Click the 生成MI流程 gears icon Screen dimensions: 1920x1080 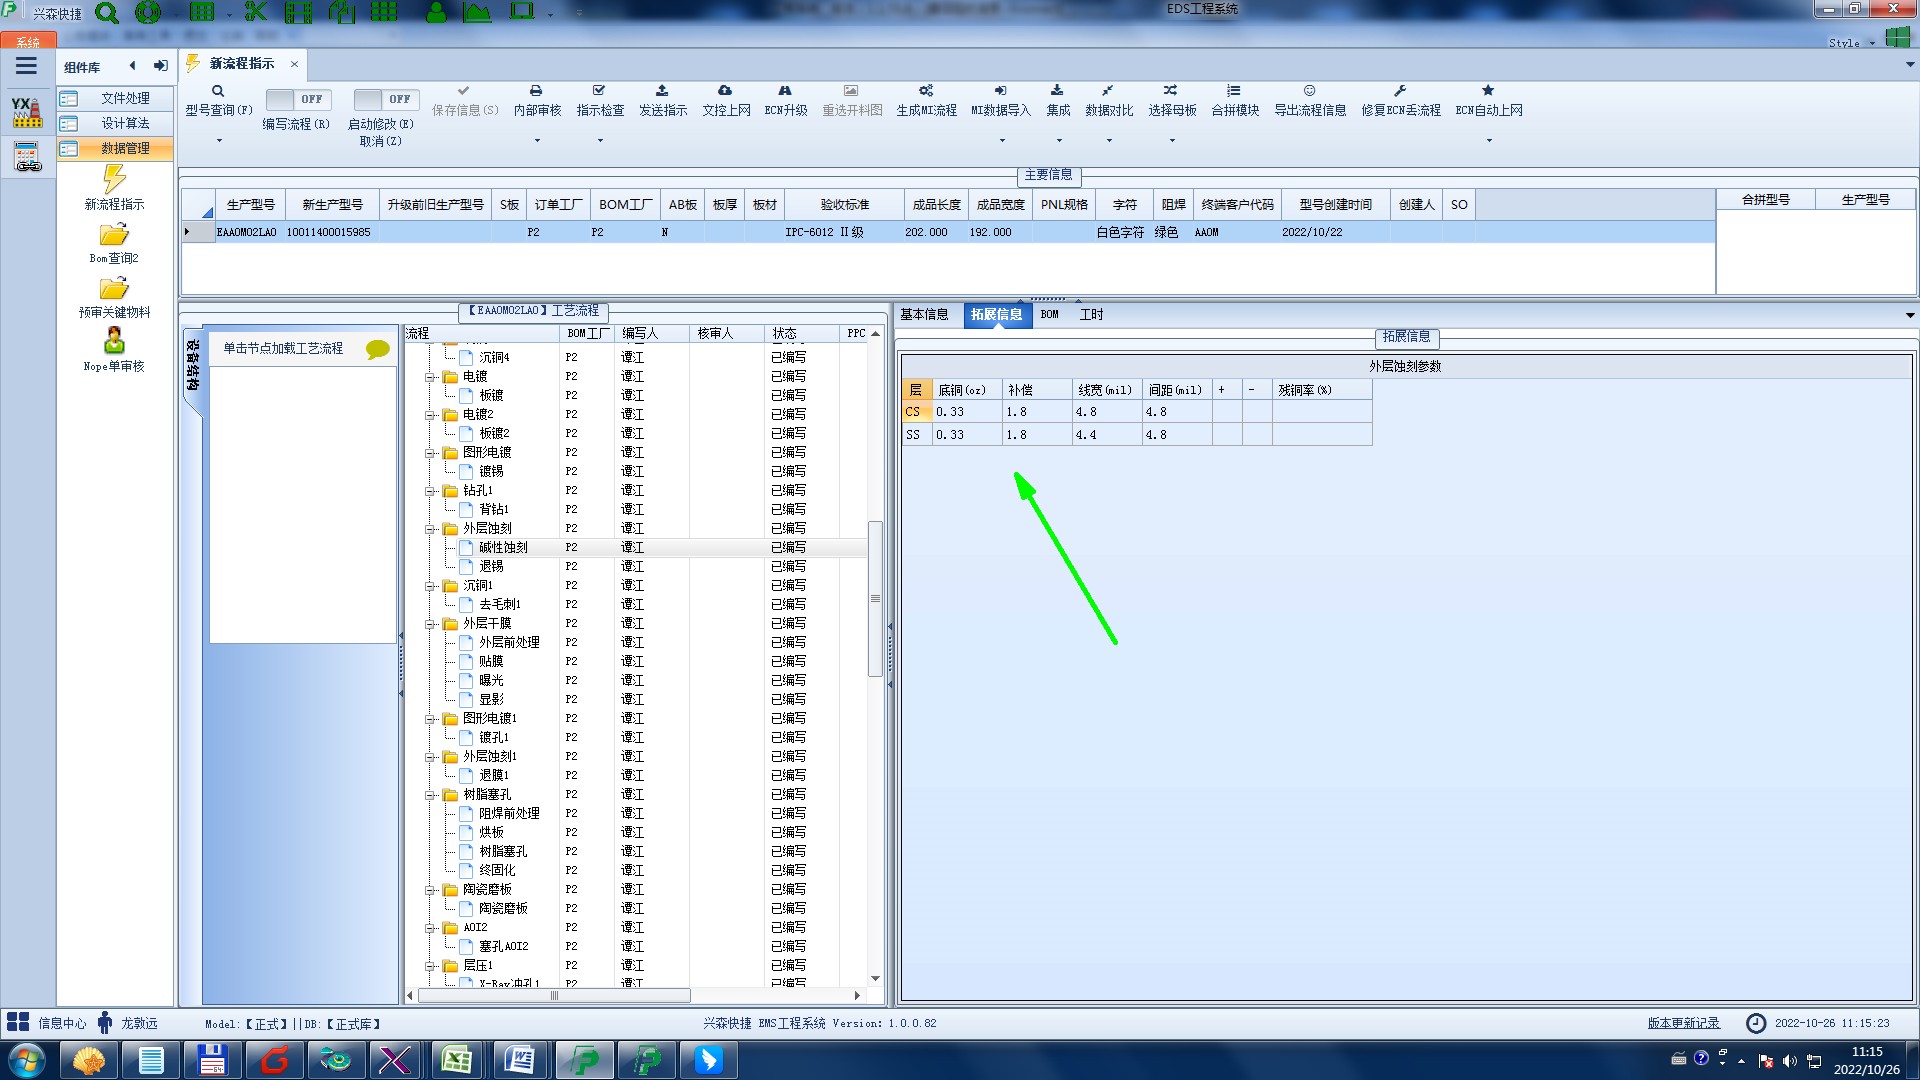(x=926, y=91)
